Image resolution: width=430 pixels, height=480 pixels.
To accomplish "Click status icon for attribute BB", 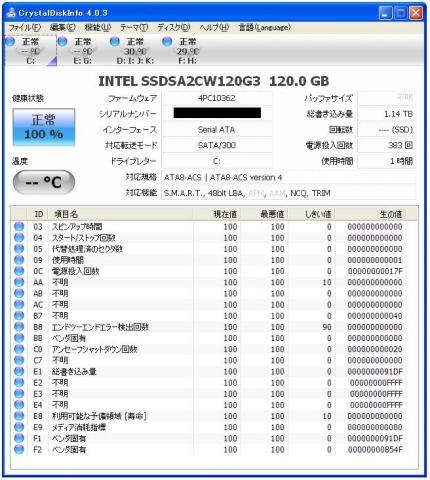I will [19, 338].
